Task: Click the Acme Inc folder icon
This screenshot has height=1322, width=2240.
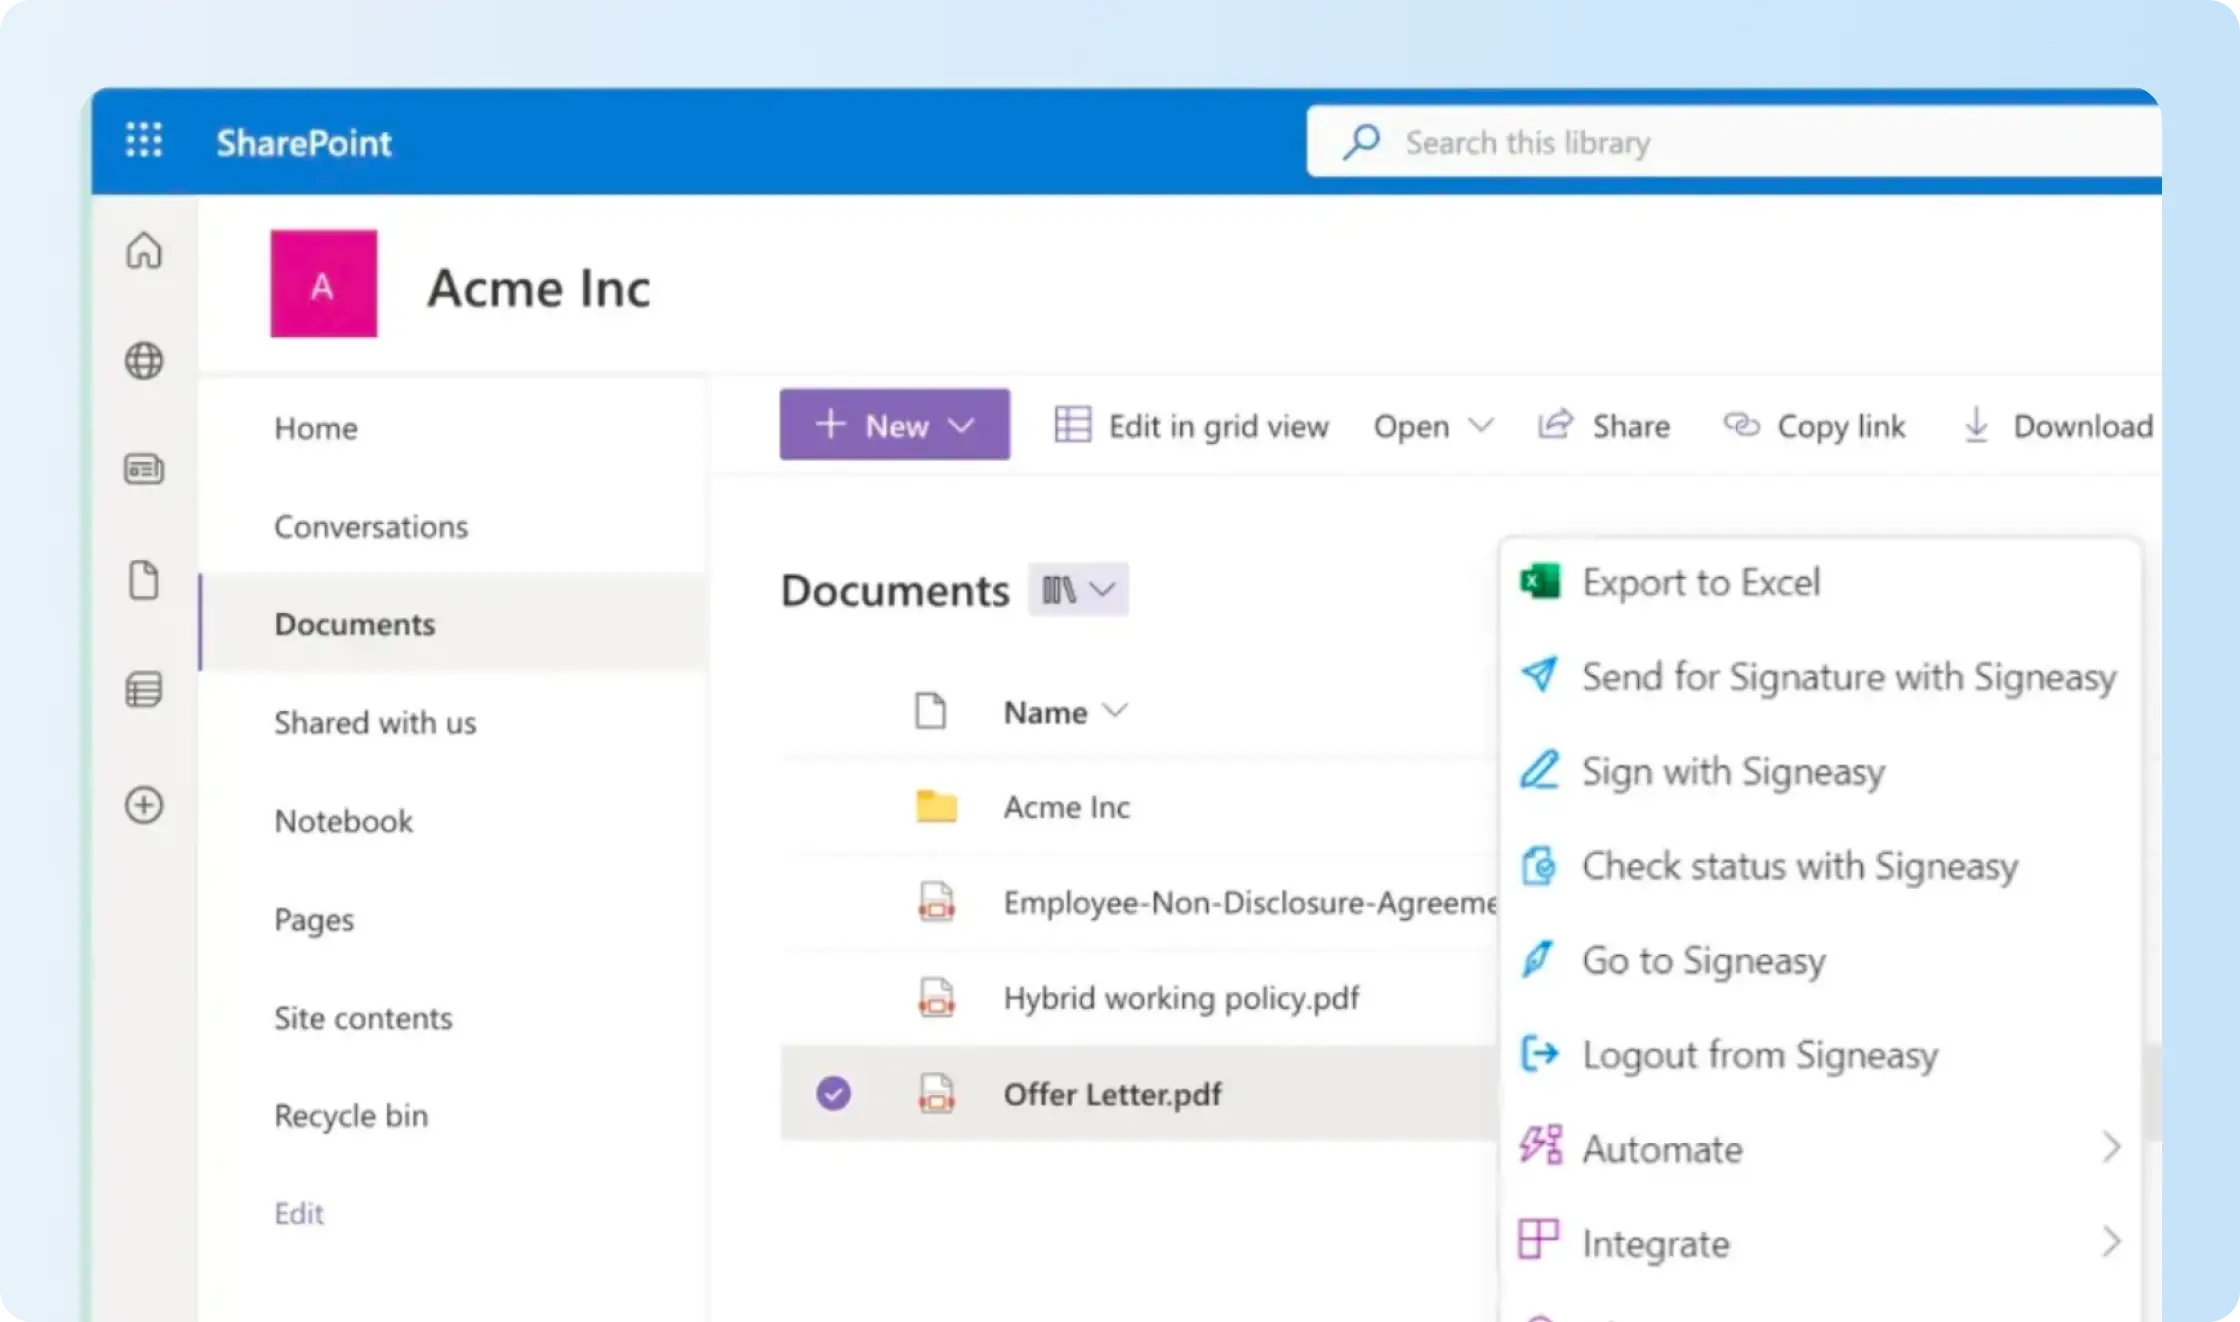Action: (x=936, y=806)
